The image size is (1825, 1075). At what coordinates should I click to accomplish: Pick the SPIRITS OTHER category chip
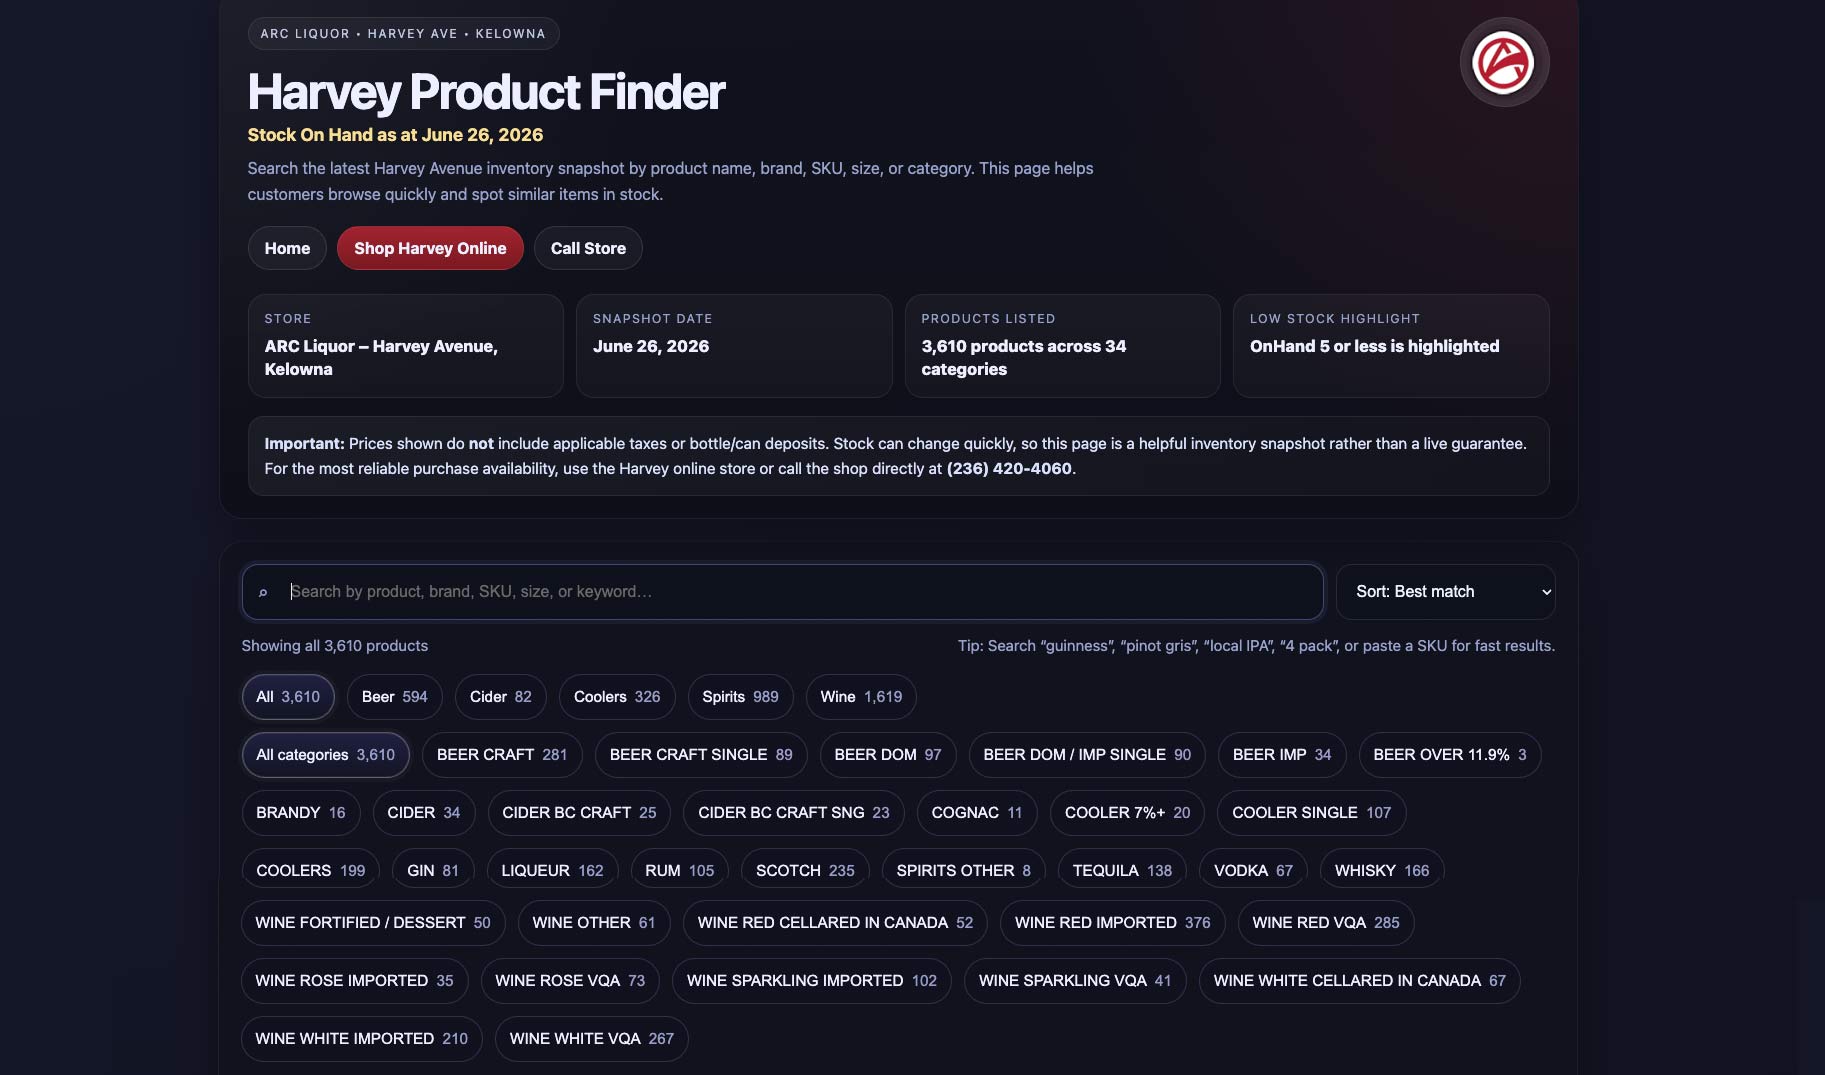click(x=964, y=868)
